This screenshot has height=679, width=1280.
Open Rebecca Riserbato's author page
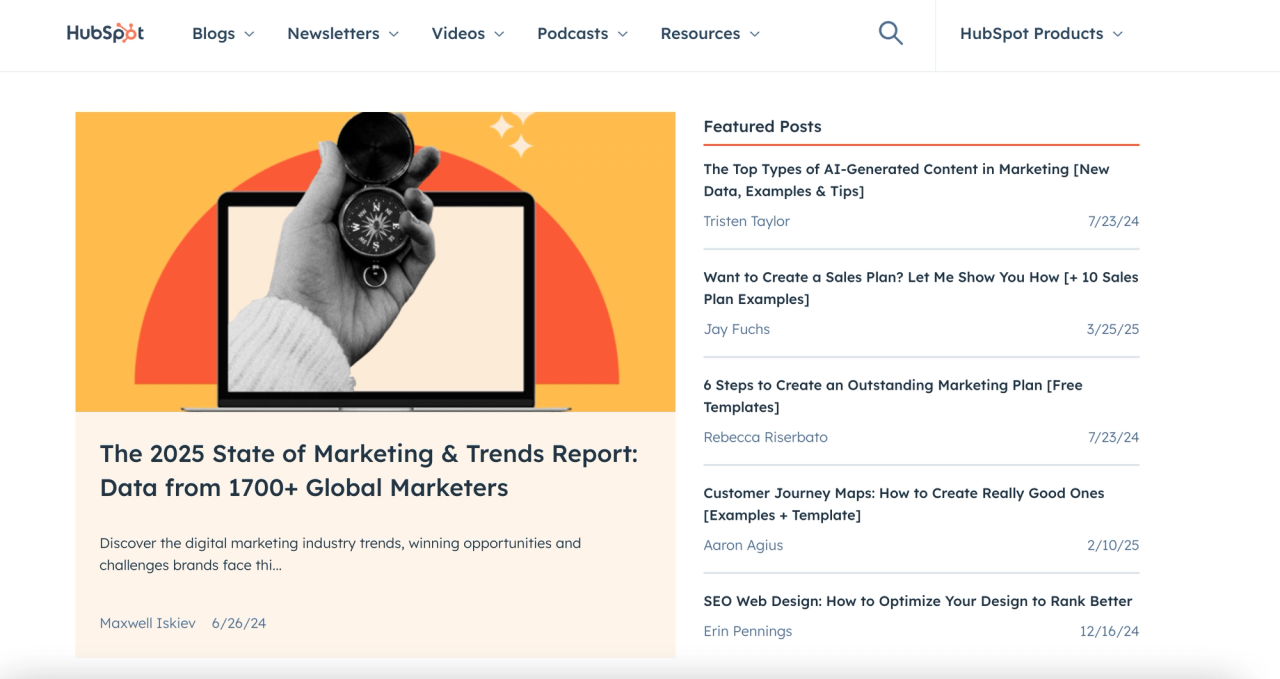765,437
